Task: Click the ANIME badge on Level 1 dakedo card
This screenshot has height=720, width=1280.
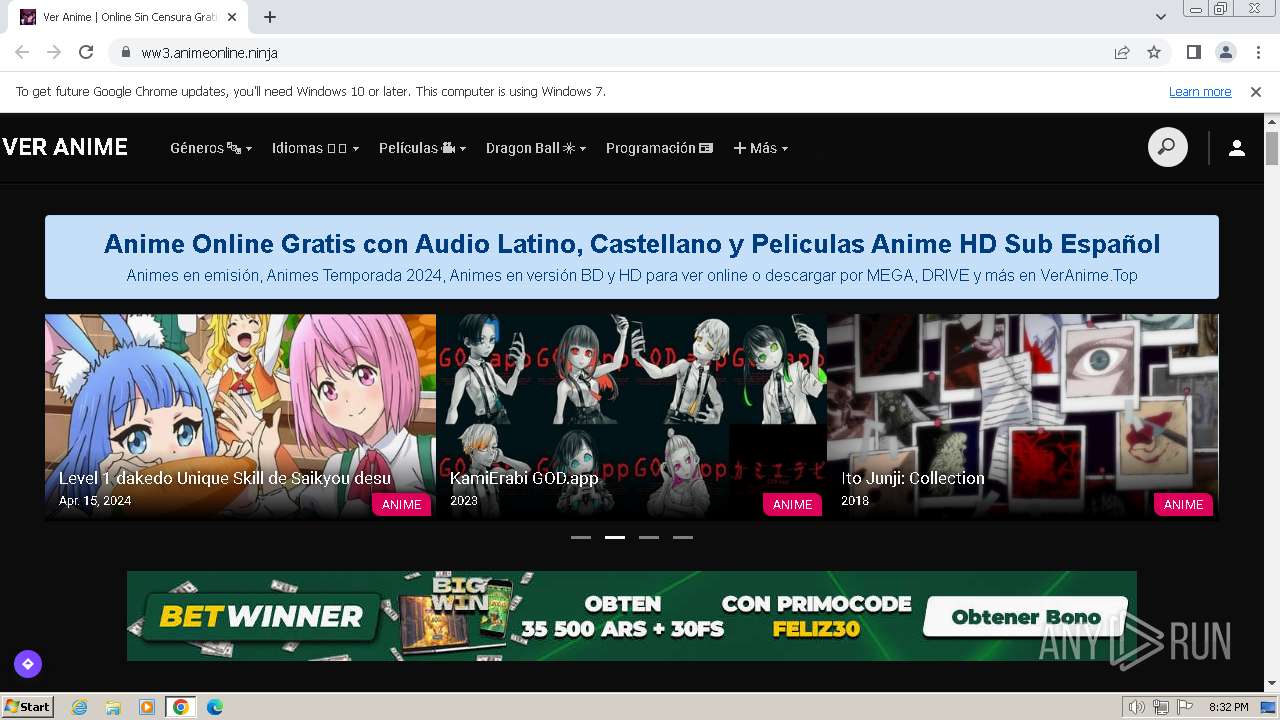Action: tap(402, 504)
